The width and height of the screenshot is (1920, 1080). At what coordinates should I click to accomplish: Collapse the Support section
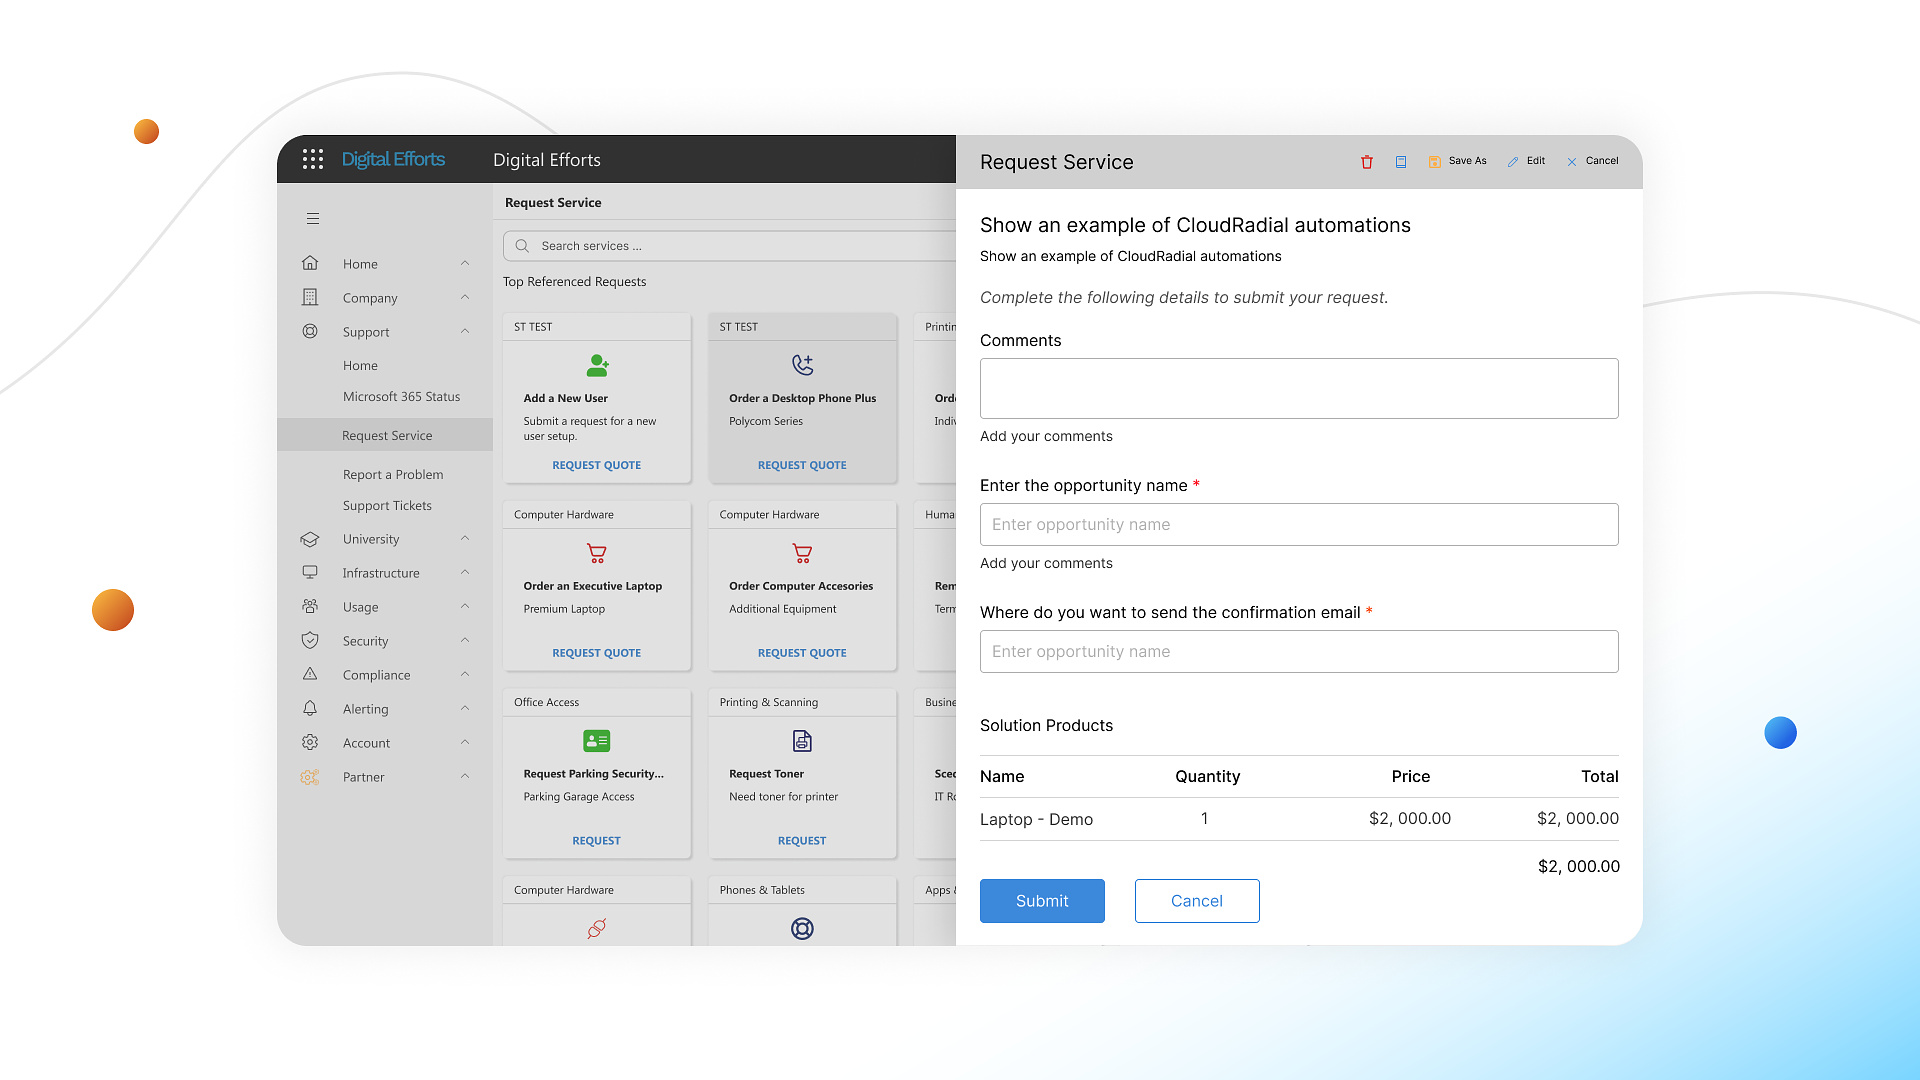[464, 331]
